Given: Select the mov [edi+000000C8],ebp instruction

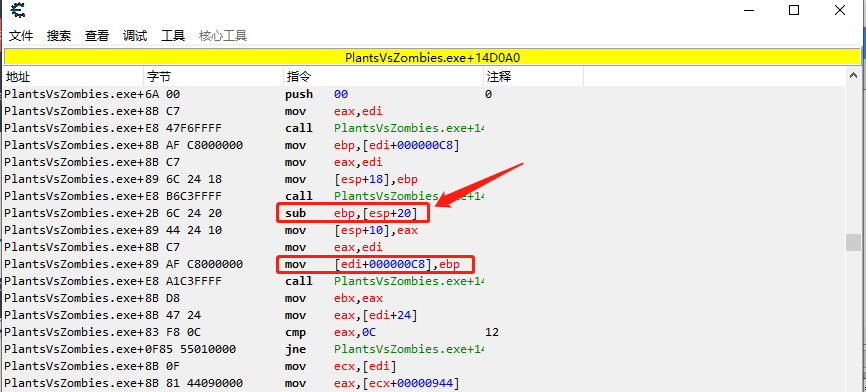Looking at the screenshot, I should 372,264.
